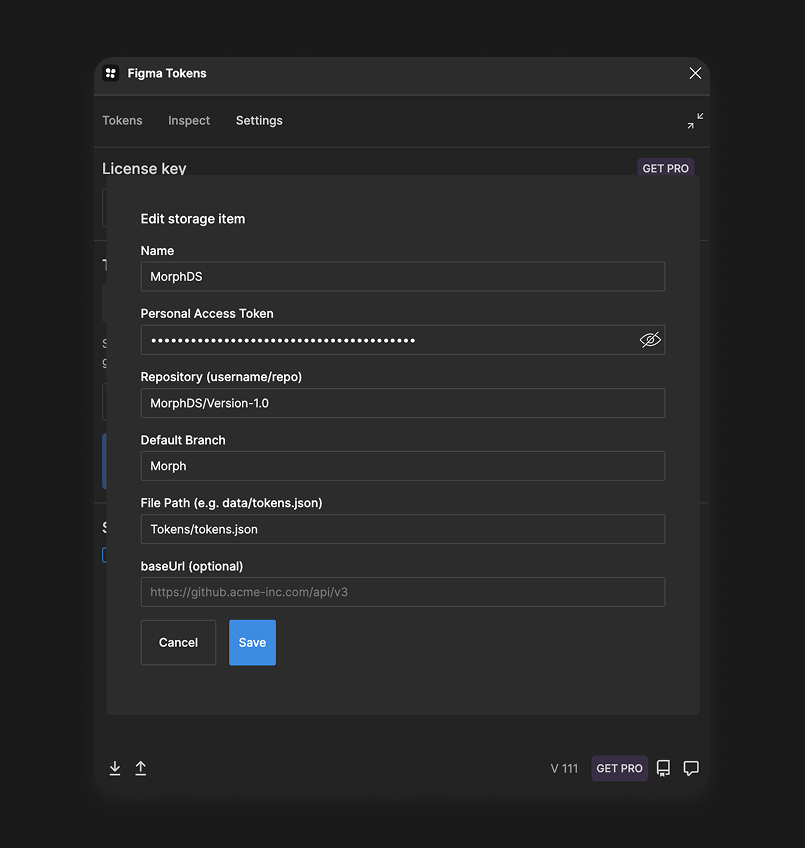Switch to the Tokens tab
The height and width of the screenshot is (848, 805).
point(122,121)
